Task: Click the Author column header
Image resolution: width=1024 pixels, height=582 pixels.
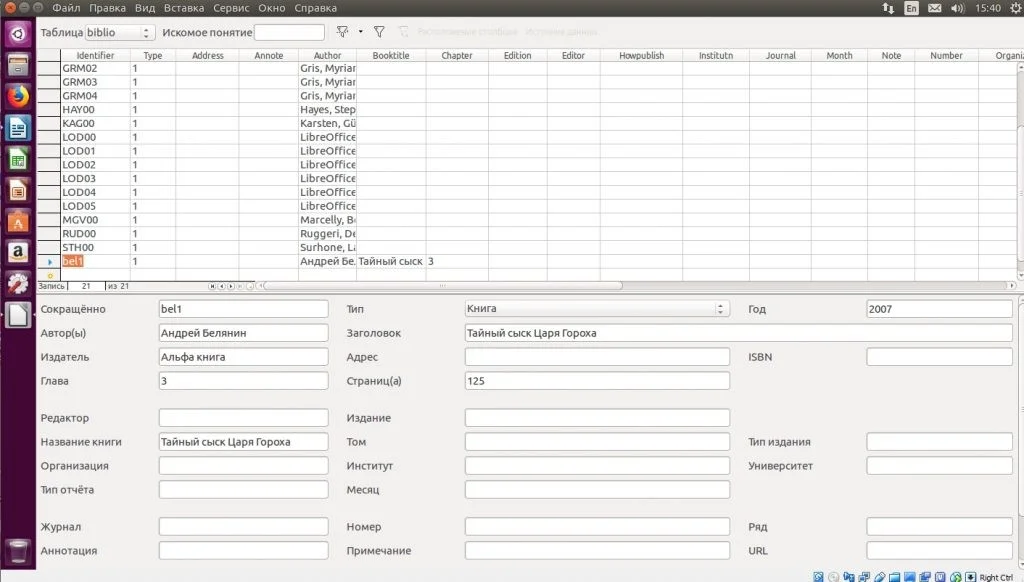Action: (327, 56)
